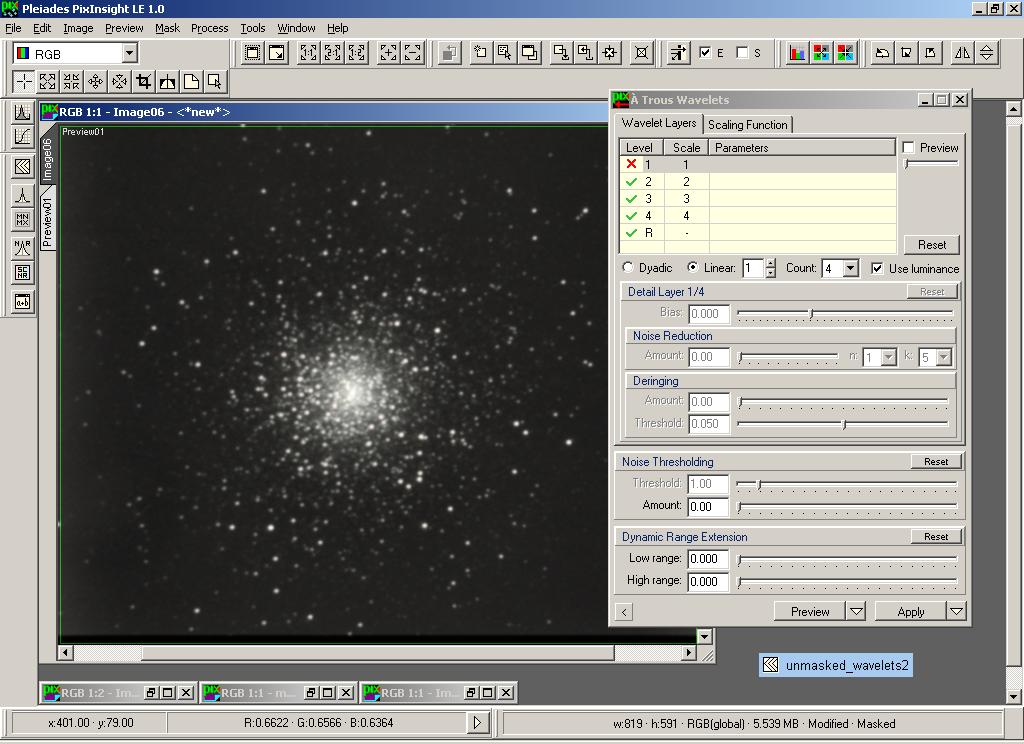Click the Apply button
1024x744 pixels.
coord(910,611)
